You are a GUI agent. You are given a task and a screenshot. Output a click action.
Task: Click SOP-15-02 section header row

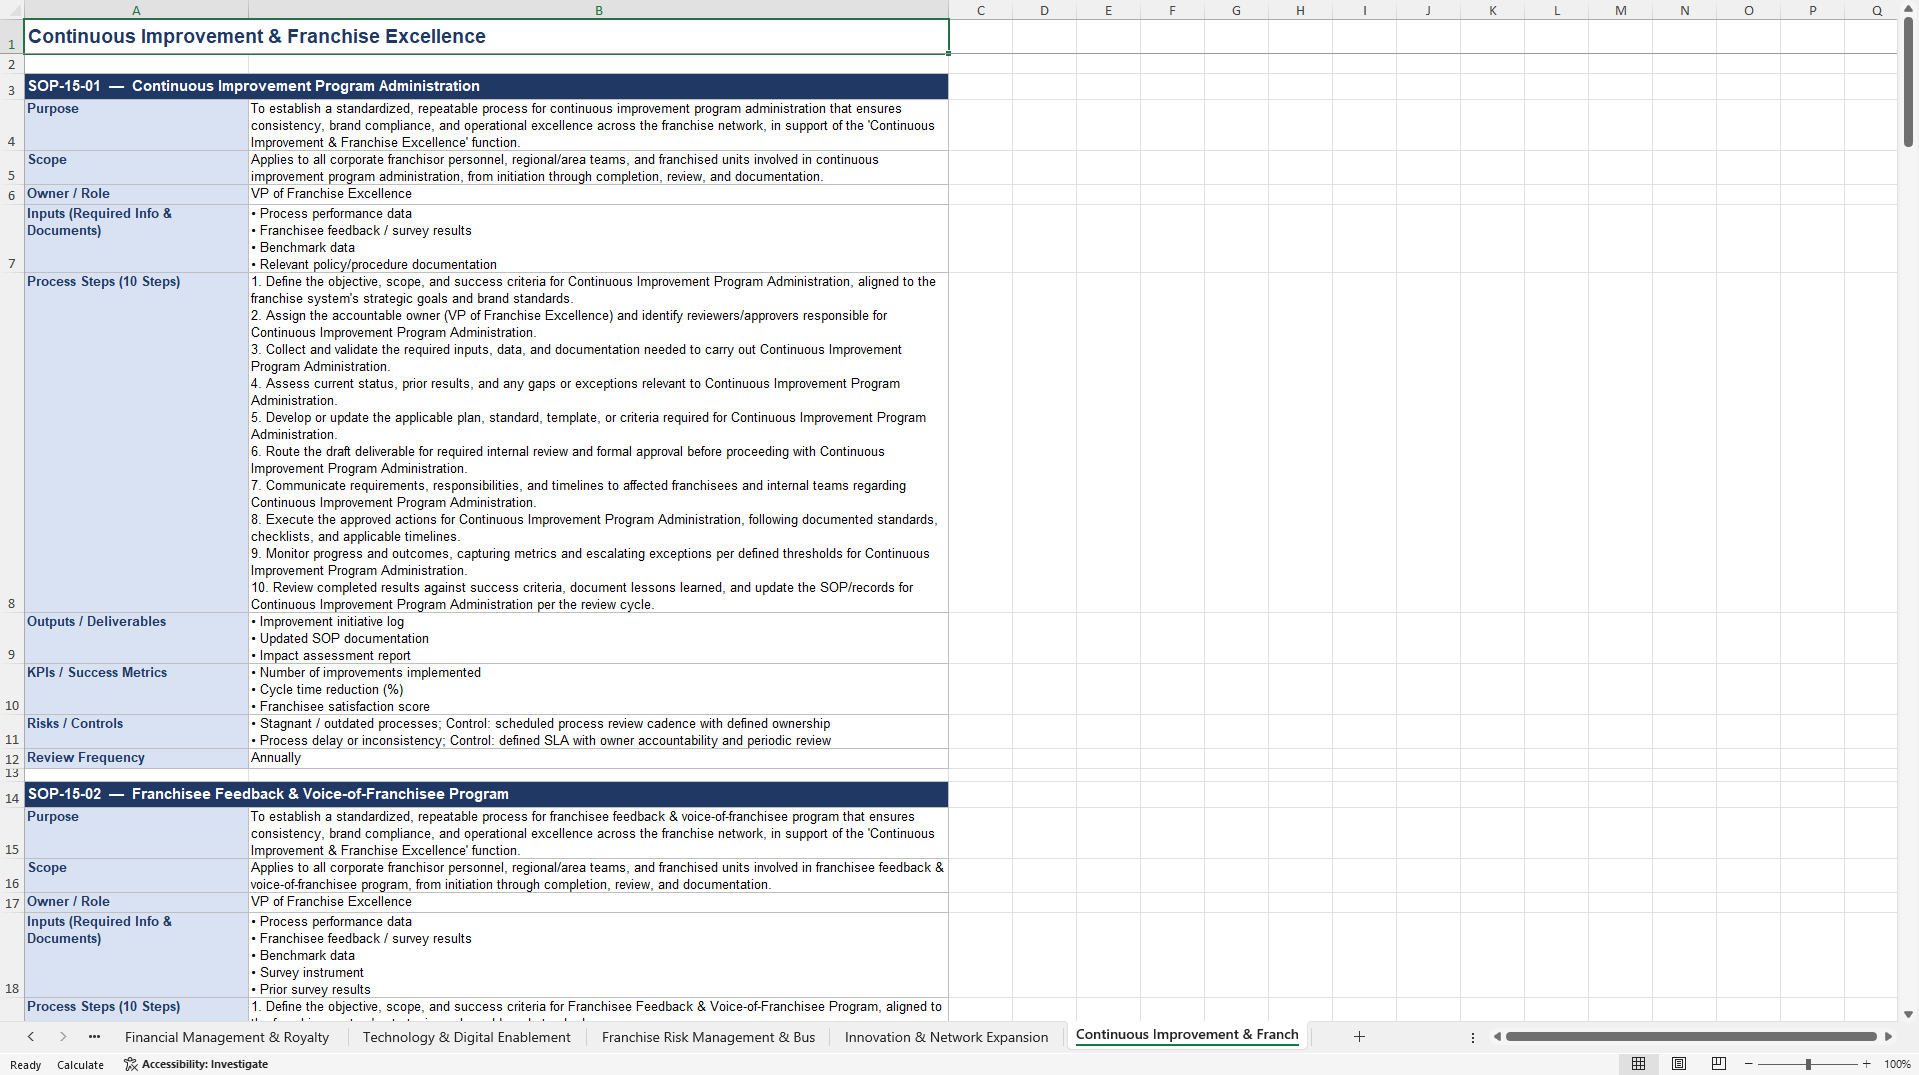point(486,794)
